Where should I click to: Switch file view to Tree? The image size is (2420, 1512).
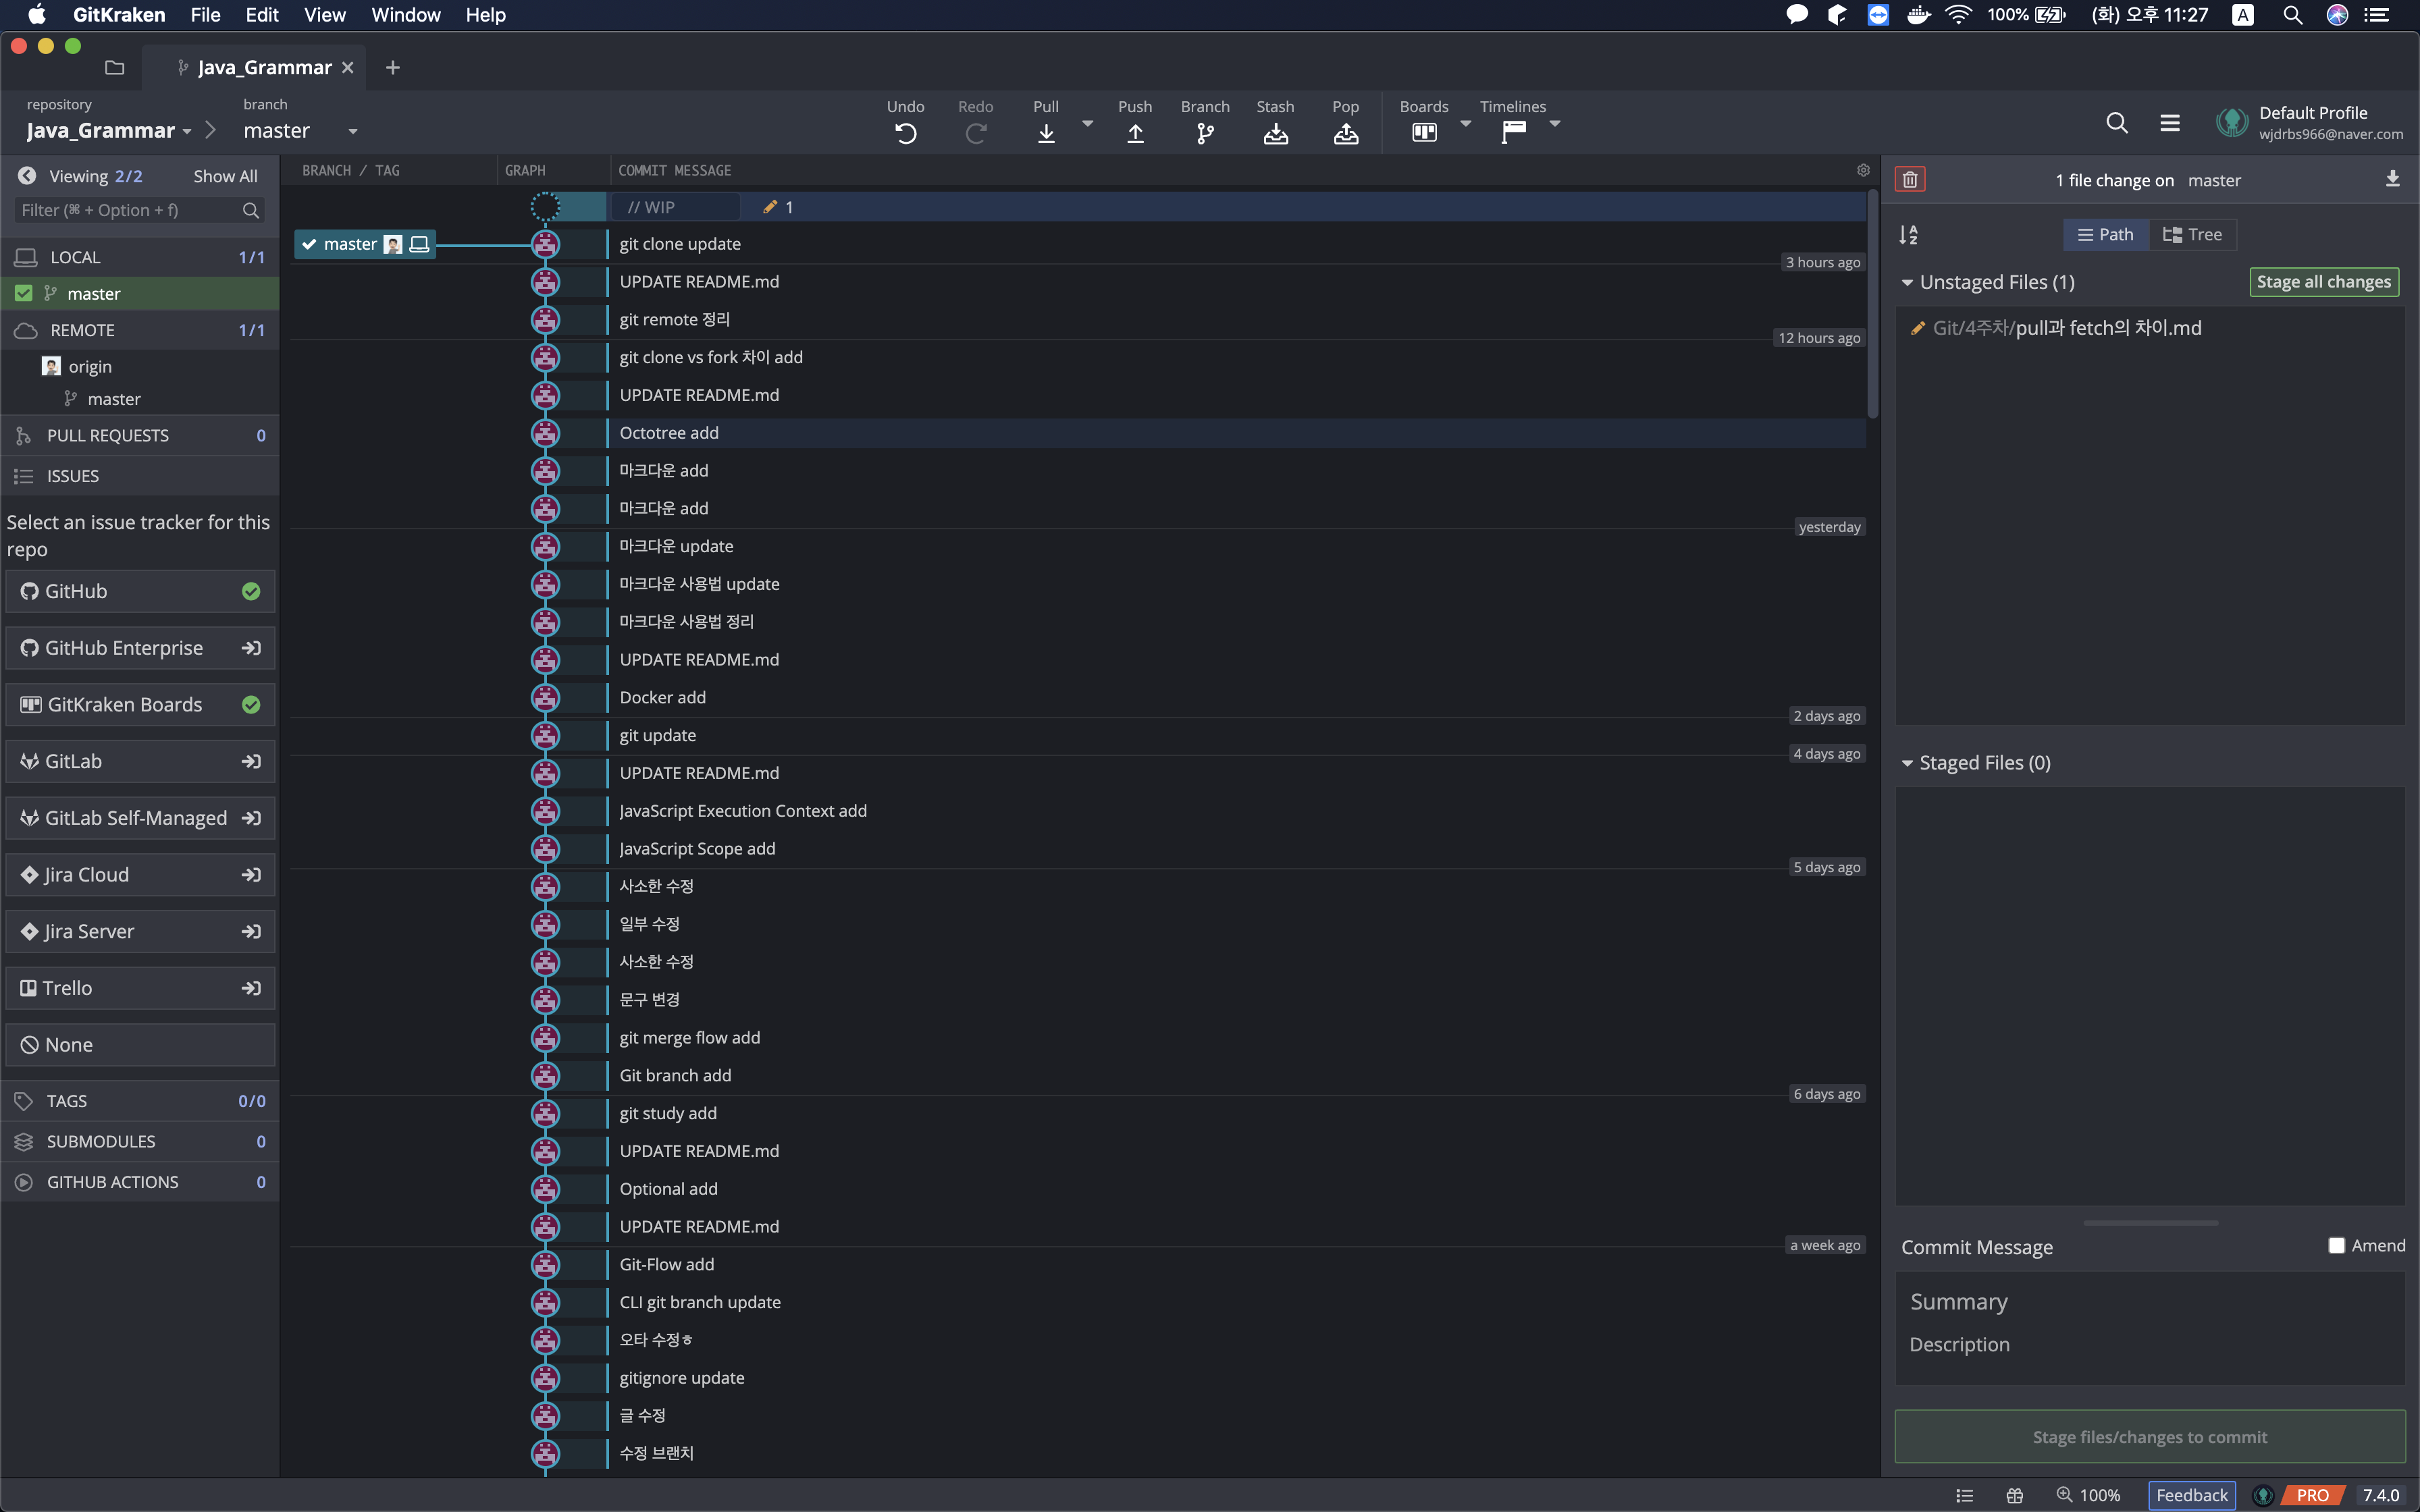2192,235
